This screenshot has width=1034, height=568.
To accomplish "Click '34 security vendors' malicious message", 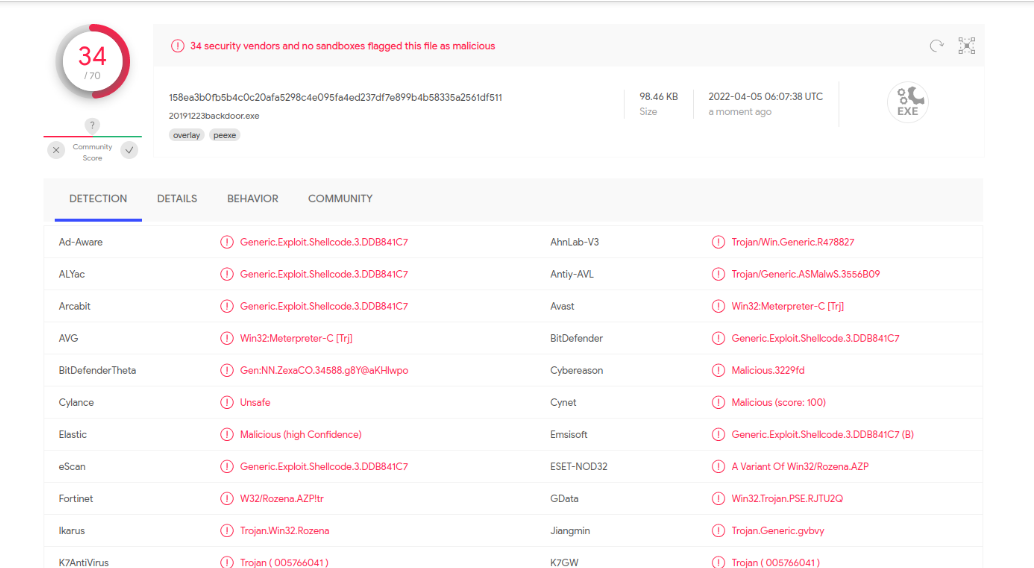I will click(342, 46).
